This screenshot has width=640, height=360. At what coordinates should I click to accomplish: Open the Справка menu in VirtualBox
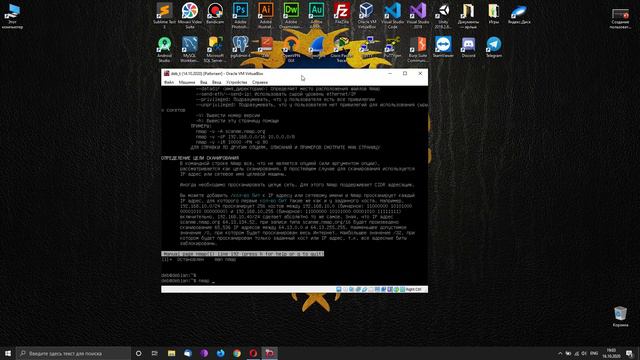260,82
